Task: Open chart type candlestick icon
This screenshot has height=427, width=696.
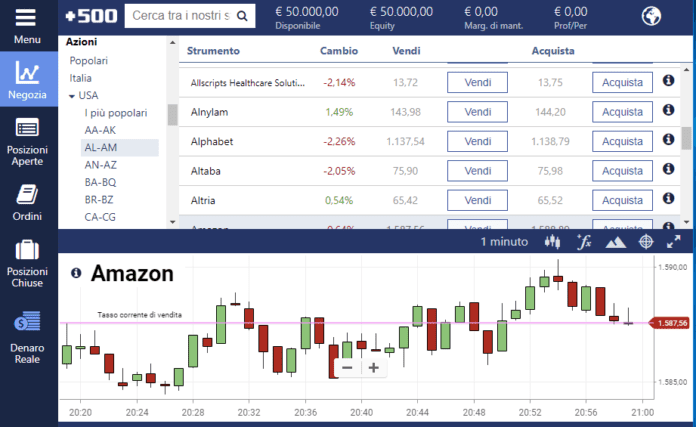Action: [x=552, y=242]
